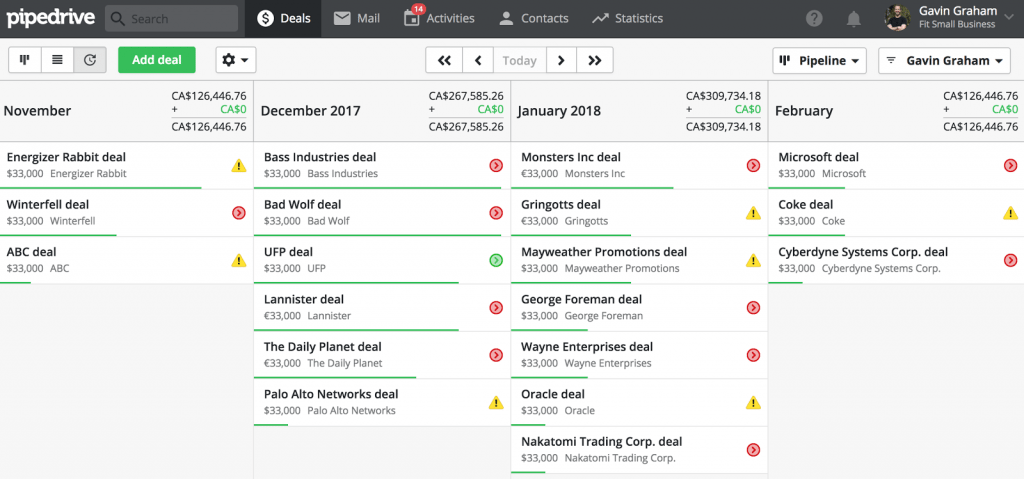The width and height of the screenshot is (1024, 479).
Task: Click the Add deal button
Action: [x=157, y=60]
